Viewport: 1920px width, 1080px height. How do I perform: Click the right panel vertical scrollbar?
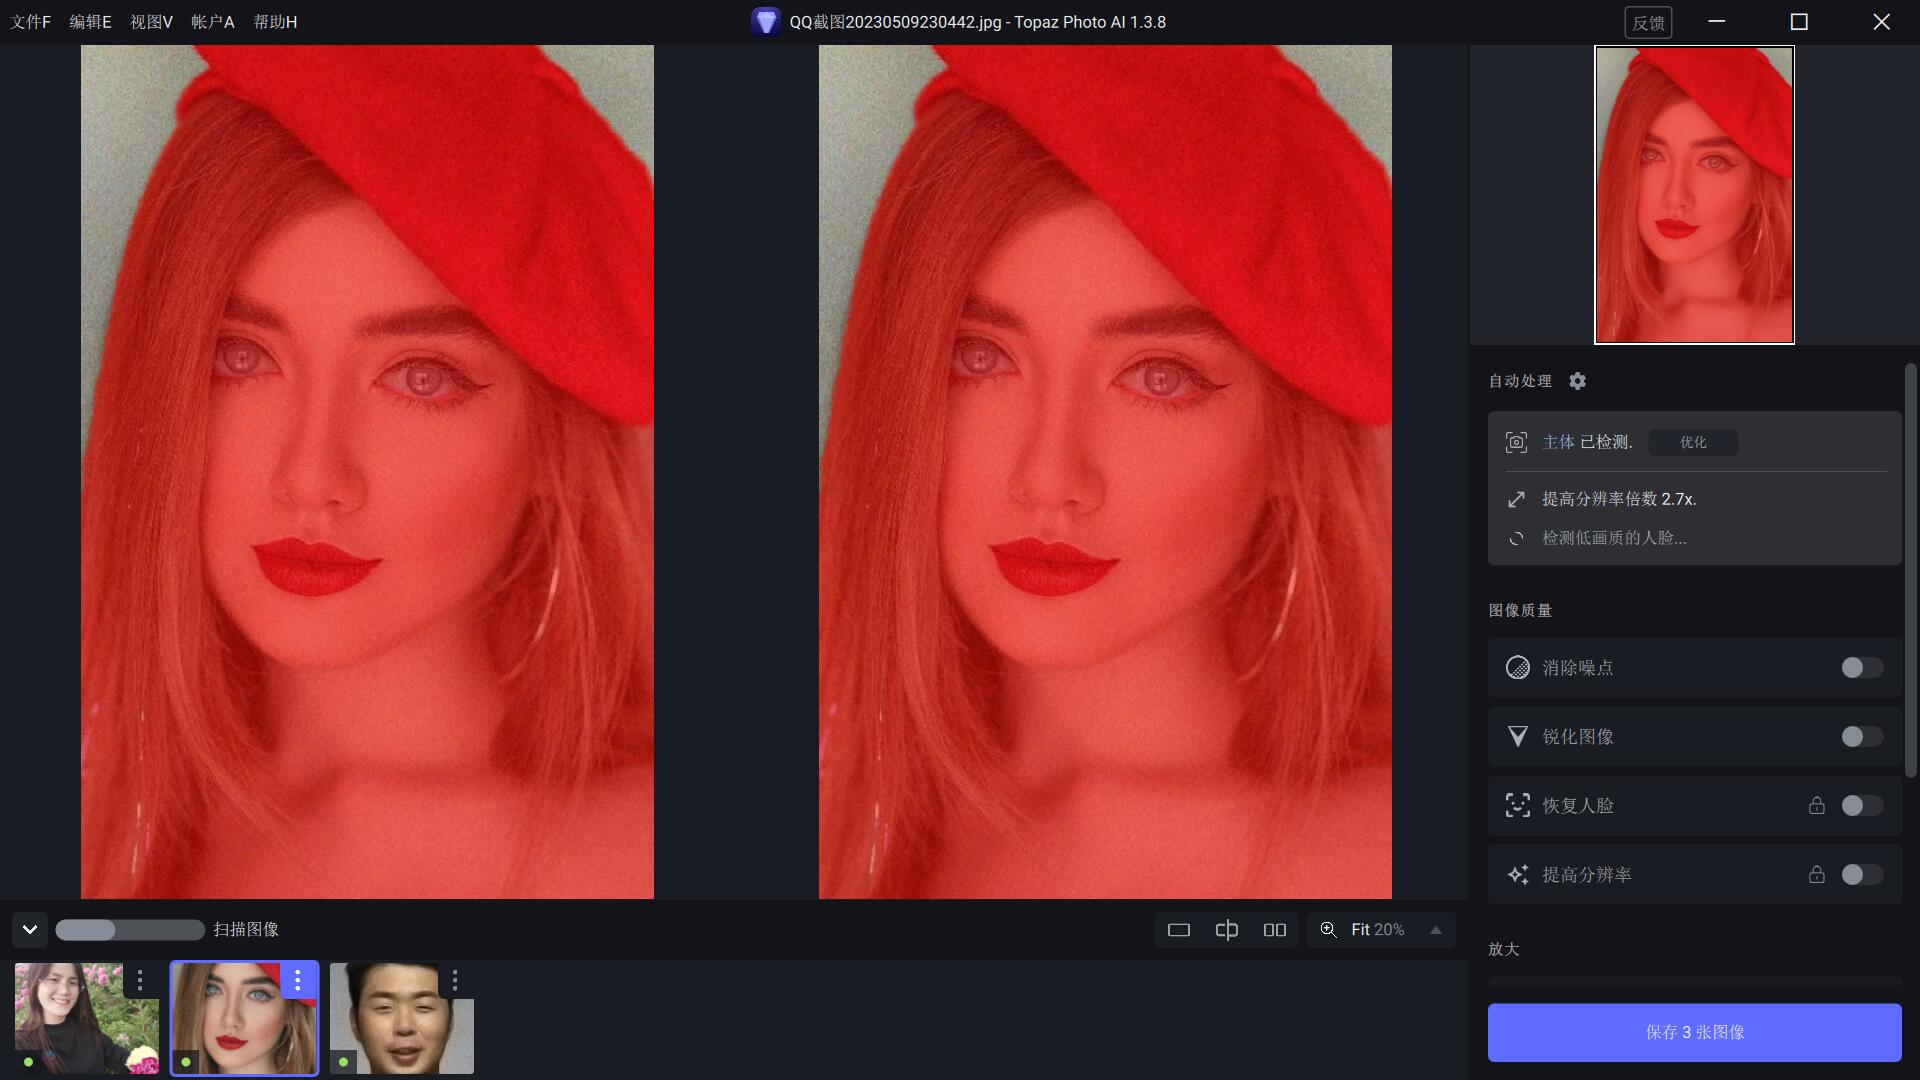(x=1911, y=570)
